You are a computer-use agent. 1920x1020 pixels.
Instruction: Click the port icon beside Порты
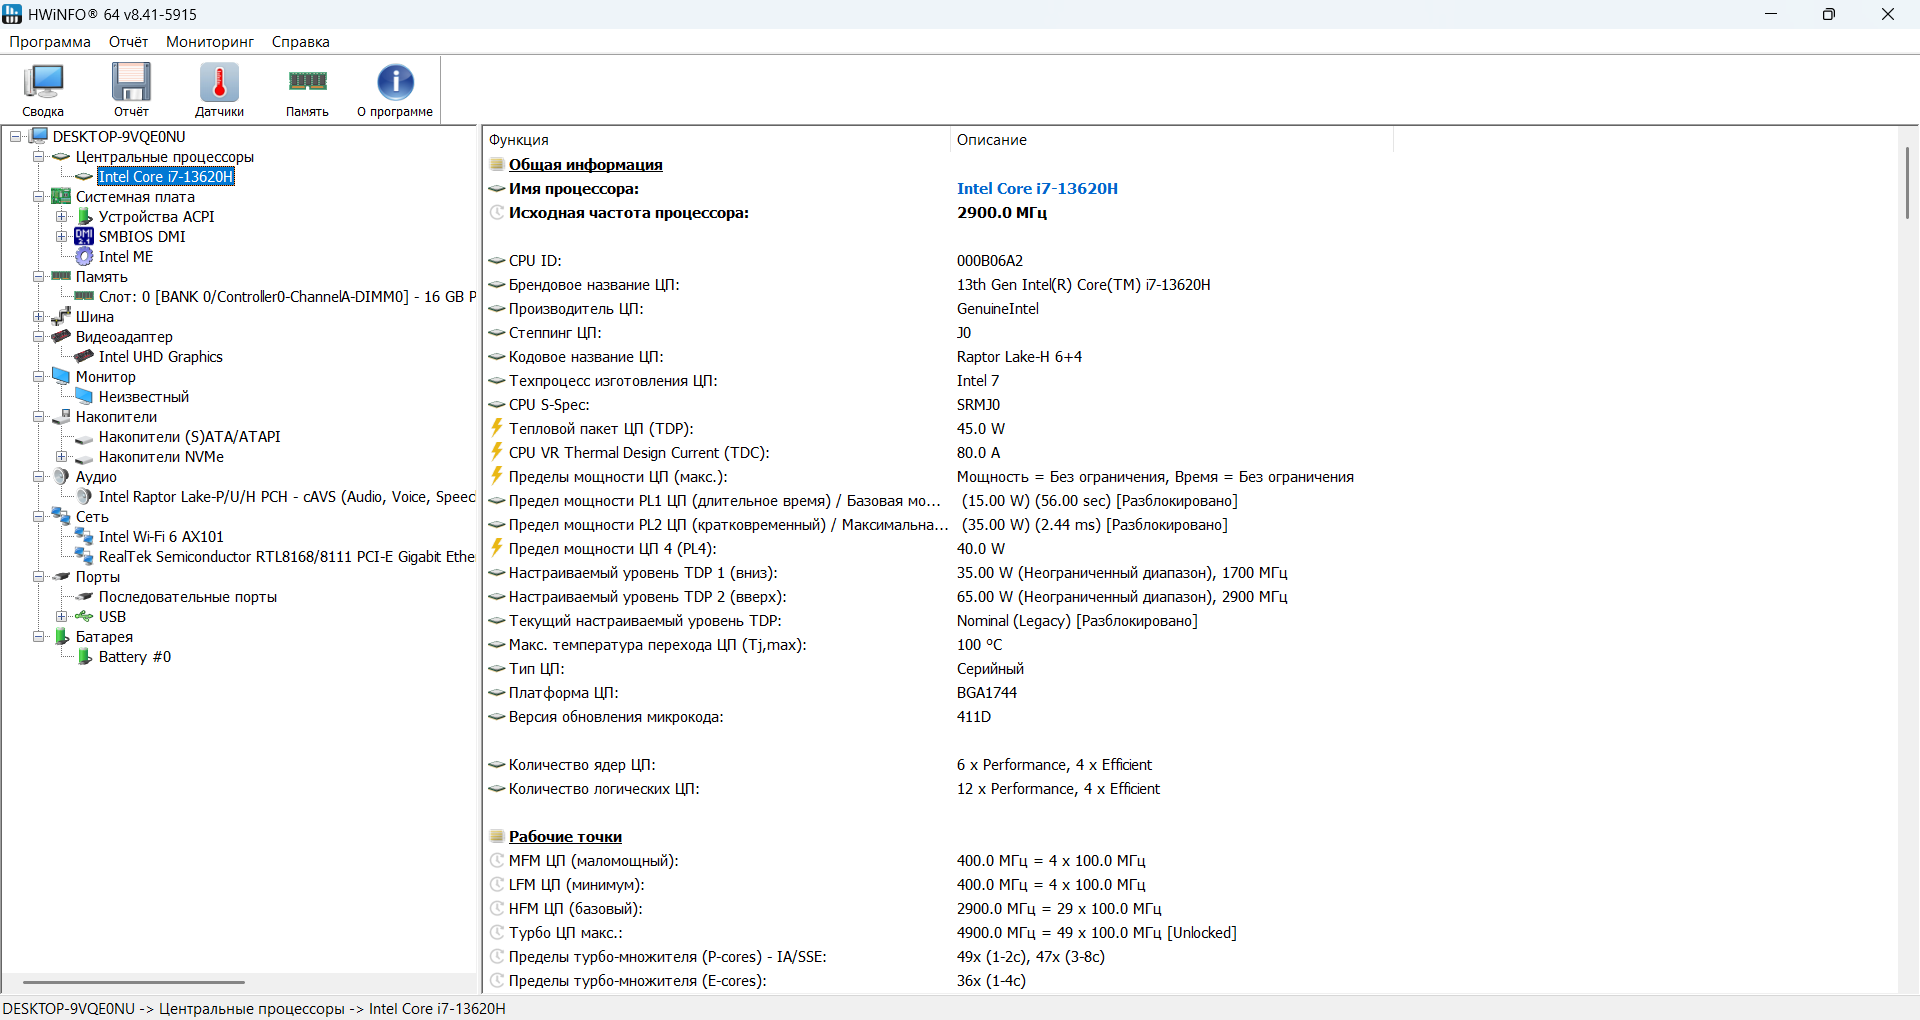click(x=61, y=576)
